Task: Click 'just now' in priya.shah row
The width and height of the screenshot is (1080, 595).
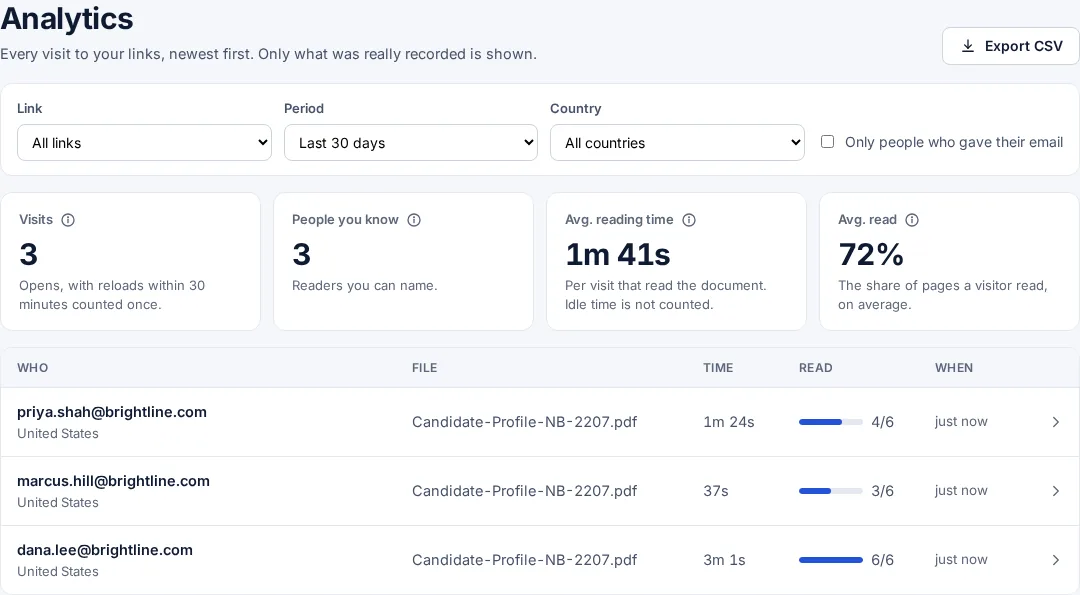Action: (x=961, y=421)
